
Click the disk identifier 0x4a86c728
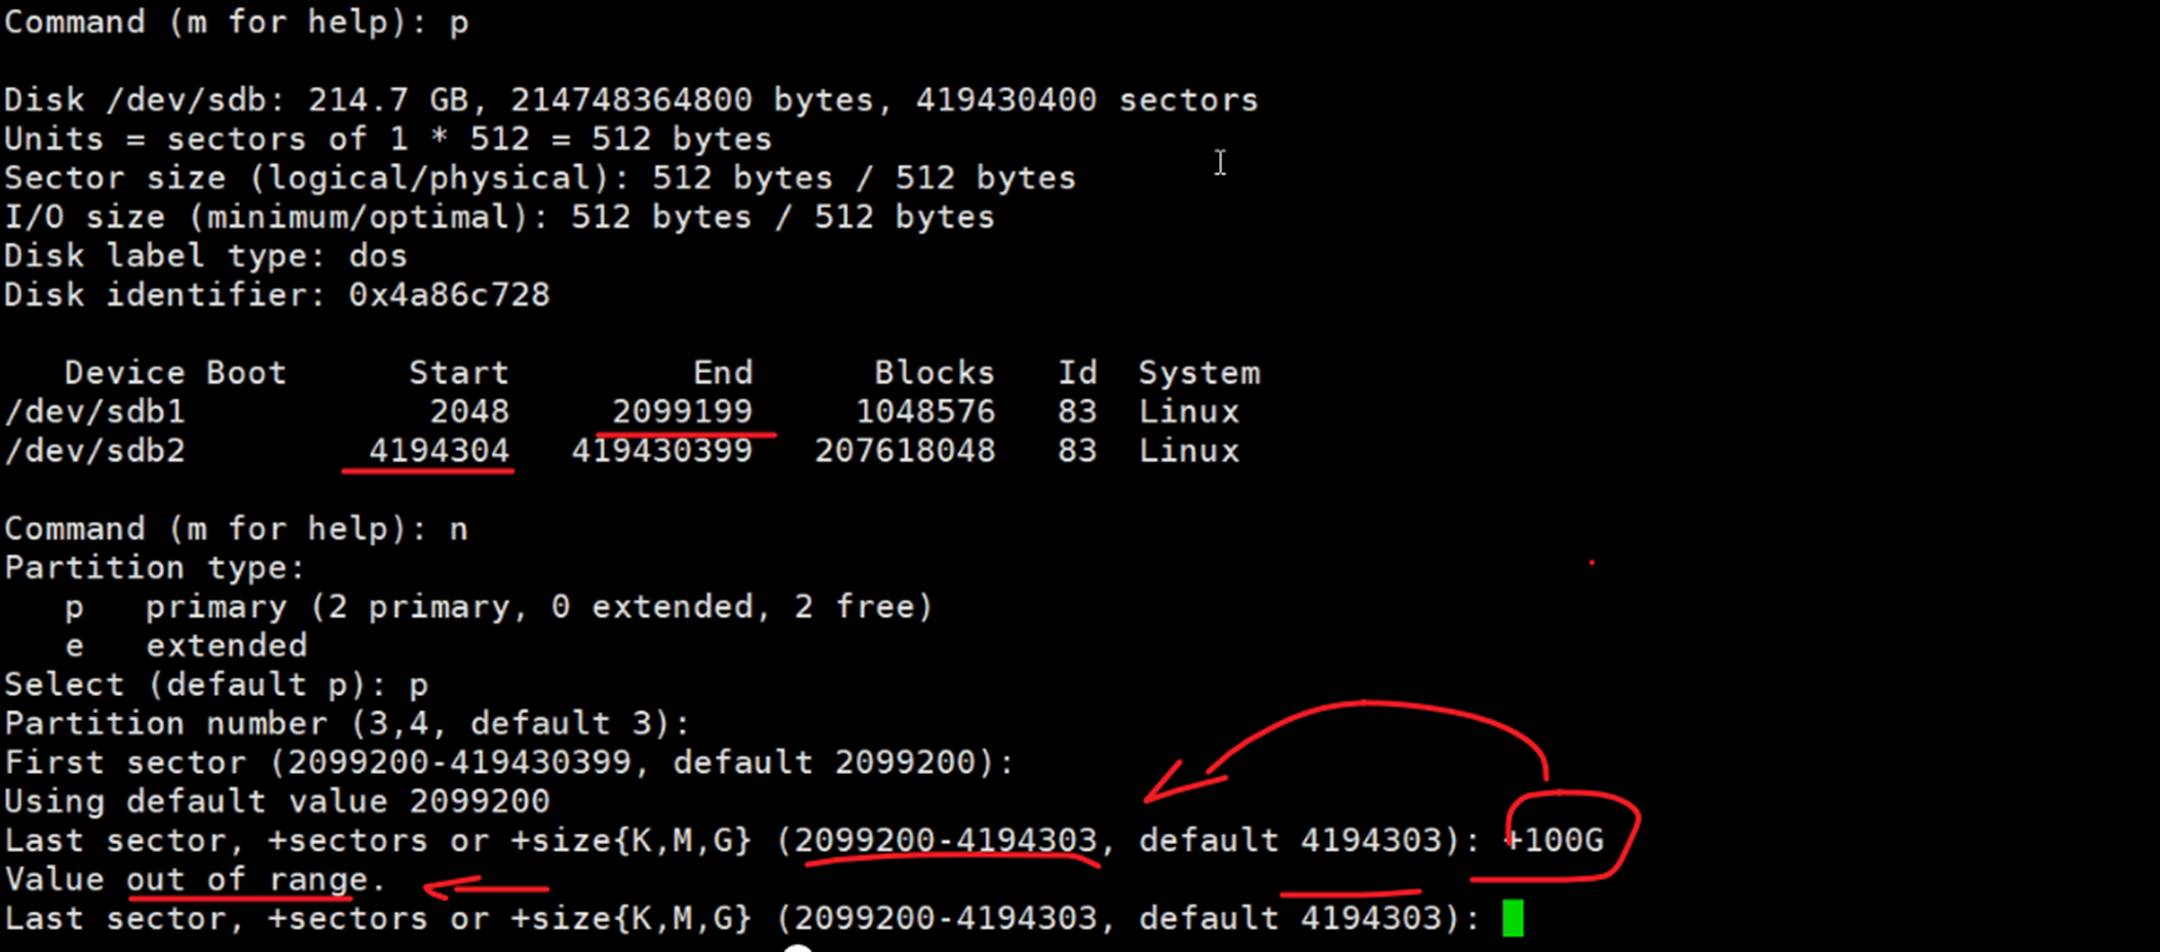(449, 295)
